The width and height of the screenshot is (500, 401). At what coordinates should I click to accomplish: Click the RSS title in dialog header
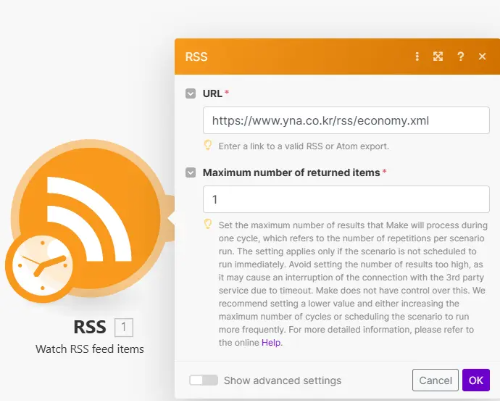(196, 57)
